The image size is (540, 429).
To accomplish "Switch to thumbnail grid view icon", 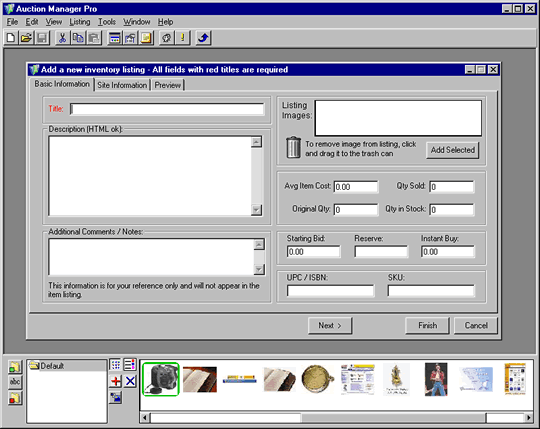I will [x=116, y=364].
